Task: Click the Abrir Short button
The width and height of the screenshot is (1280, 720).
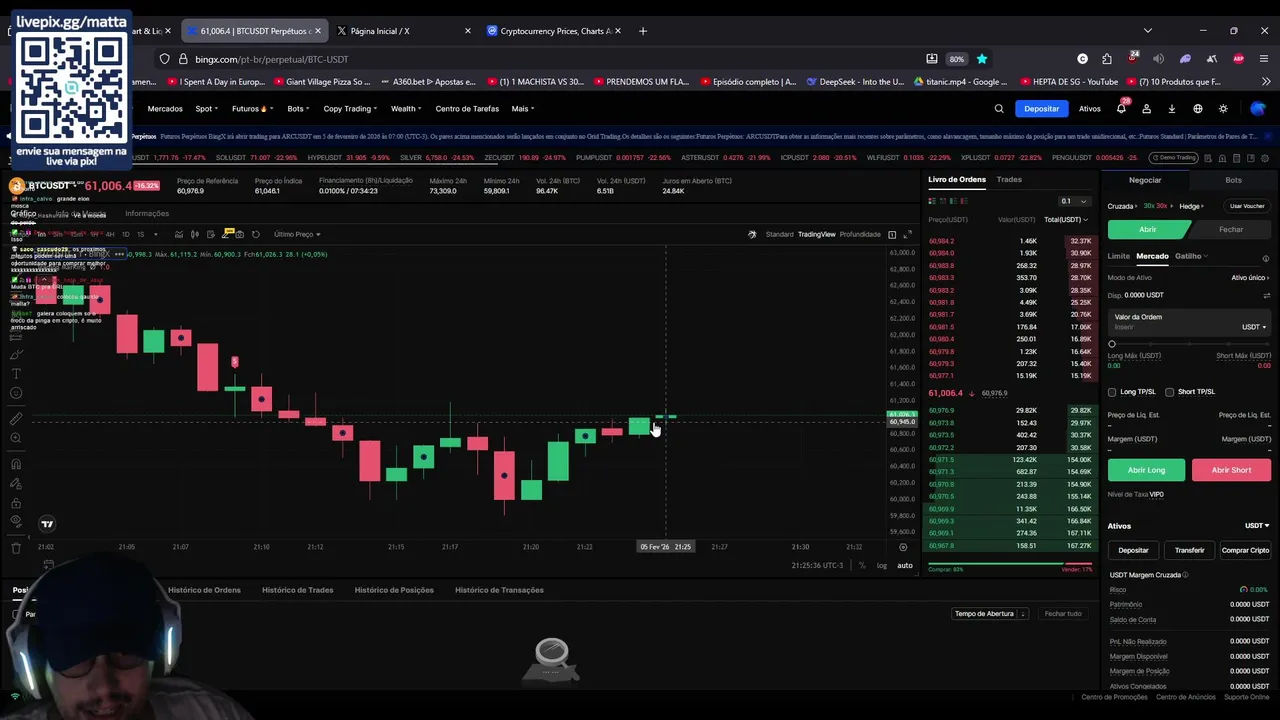Action: (x=1231, y=470)
